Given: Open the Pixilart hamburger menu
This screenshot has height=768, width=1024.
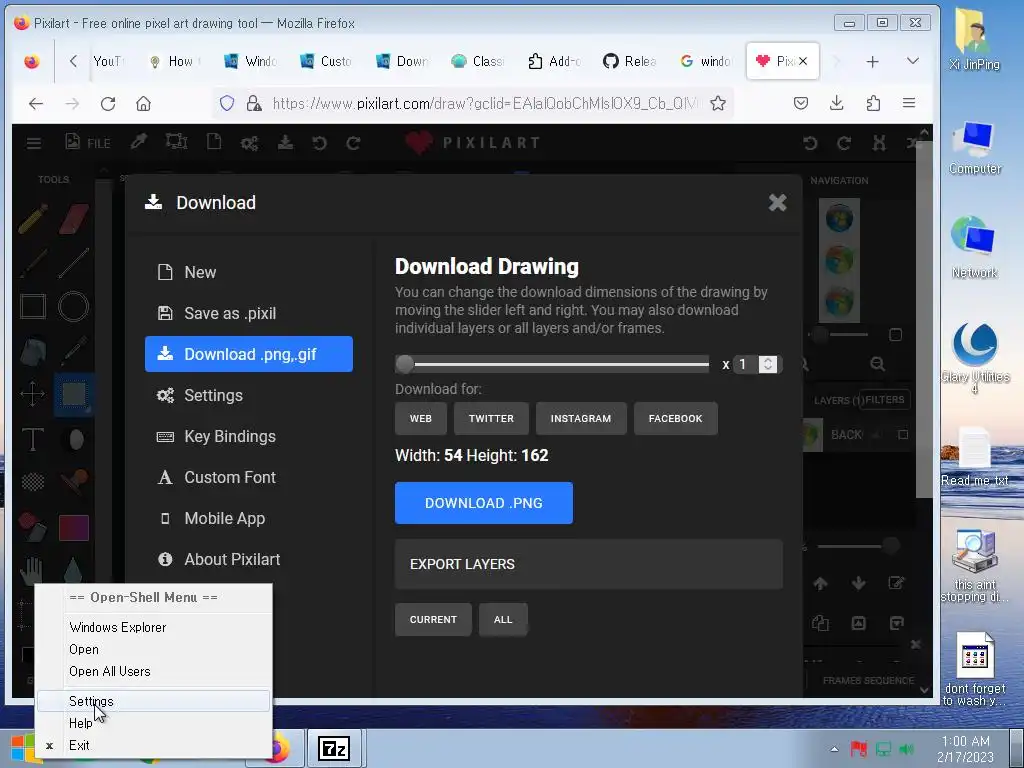Looking at the screenshot, I should pos(34,143).
